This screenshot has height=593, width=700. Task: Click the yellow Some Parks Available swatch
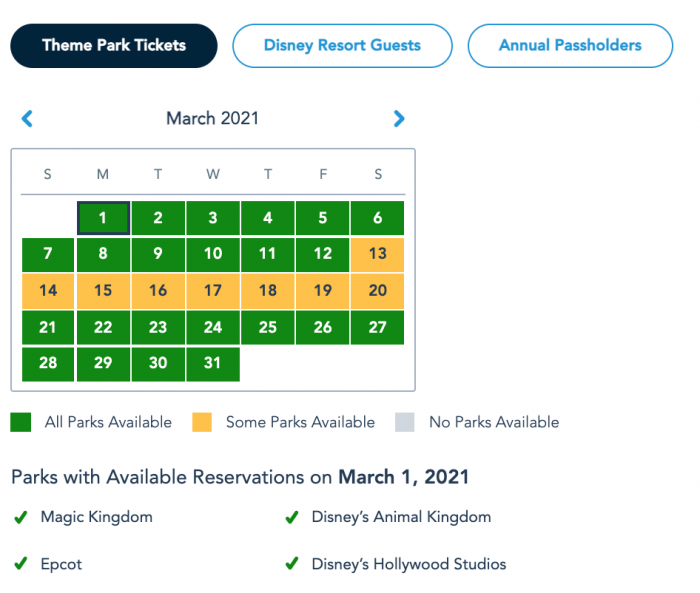[202, 422]
